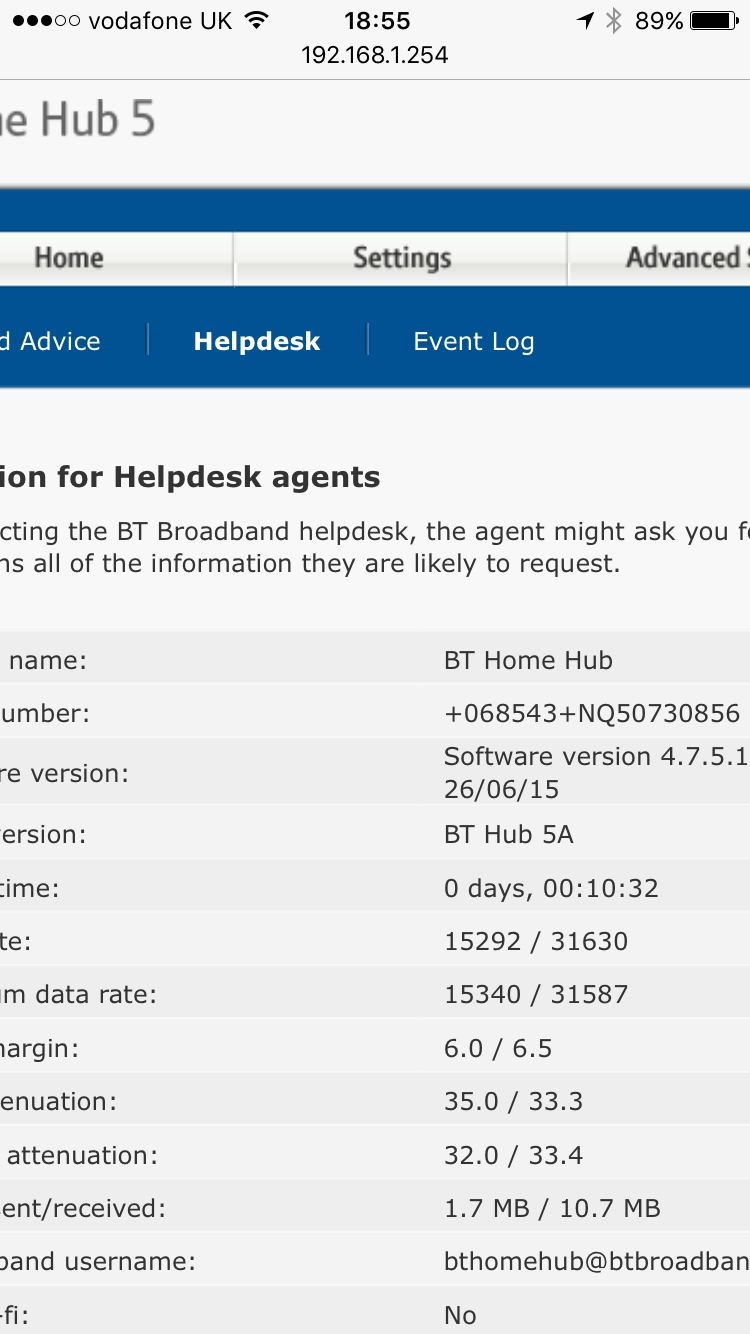This screenshot has width=750, height=1334.
Task: Tap the Wi-Fi signal icon in status bar
Action: 257,21
